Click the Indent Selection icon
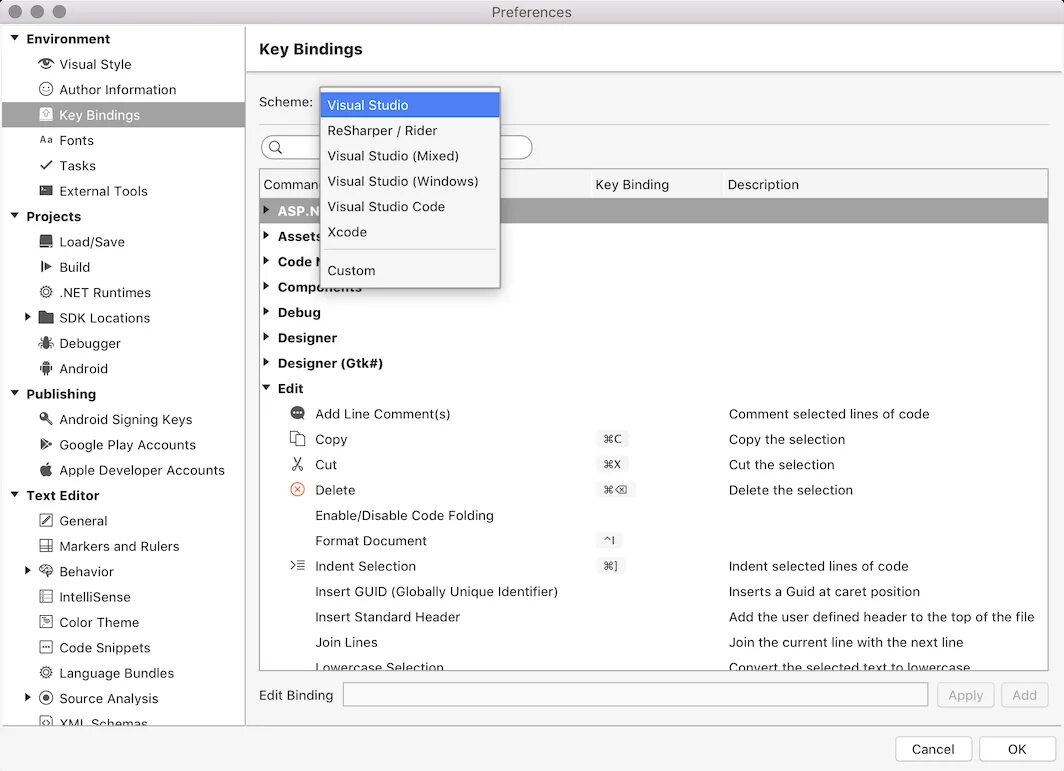1064x771 pixels. [x=297, y=565]
